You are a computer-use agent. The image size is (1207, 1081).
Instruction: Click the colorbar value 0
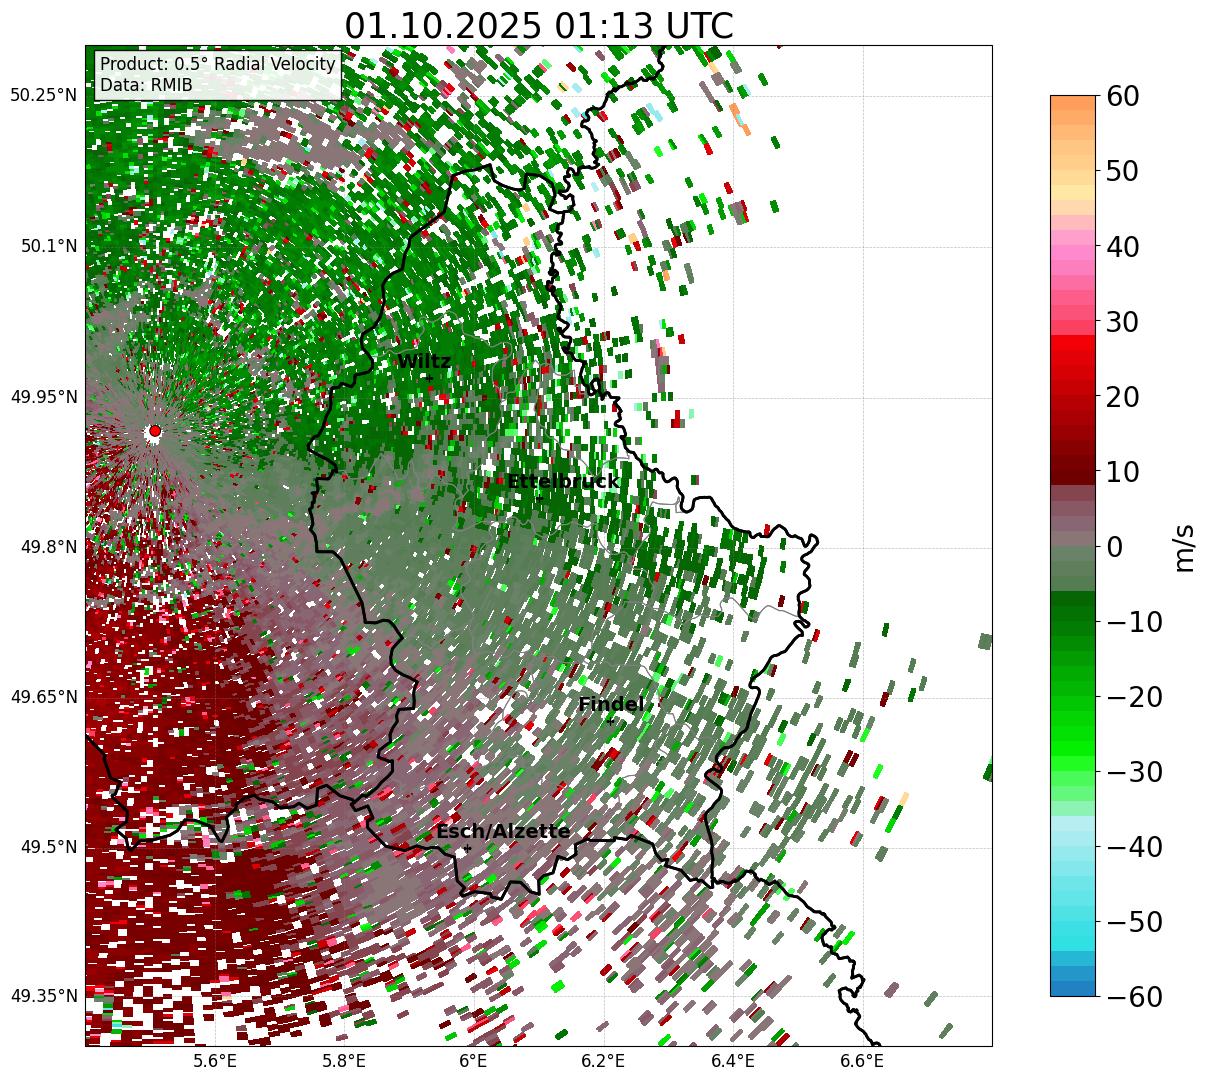tap(1114, 547)
